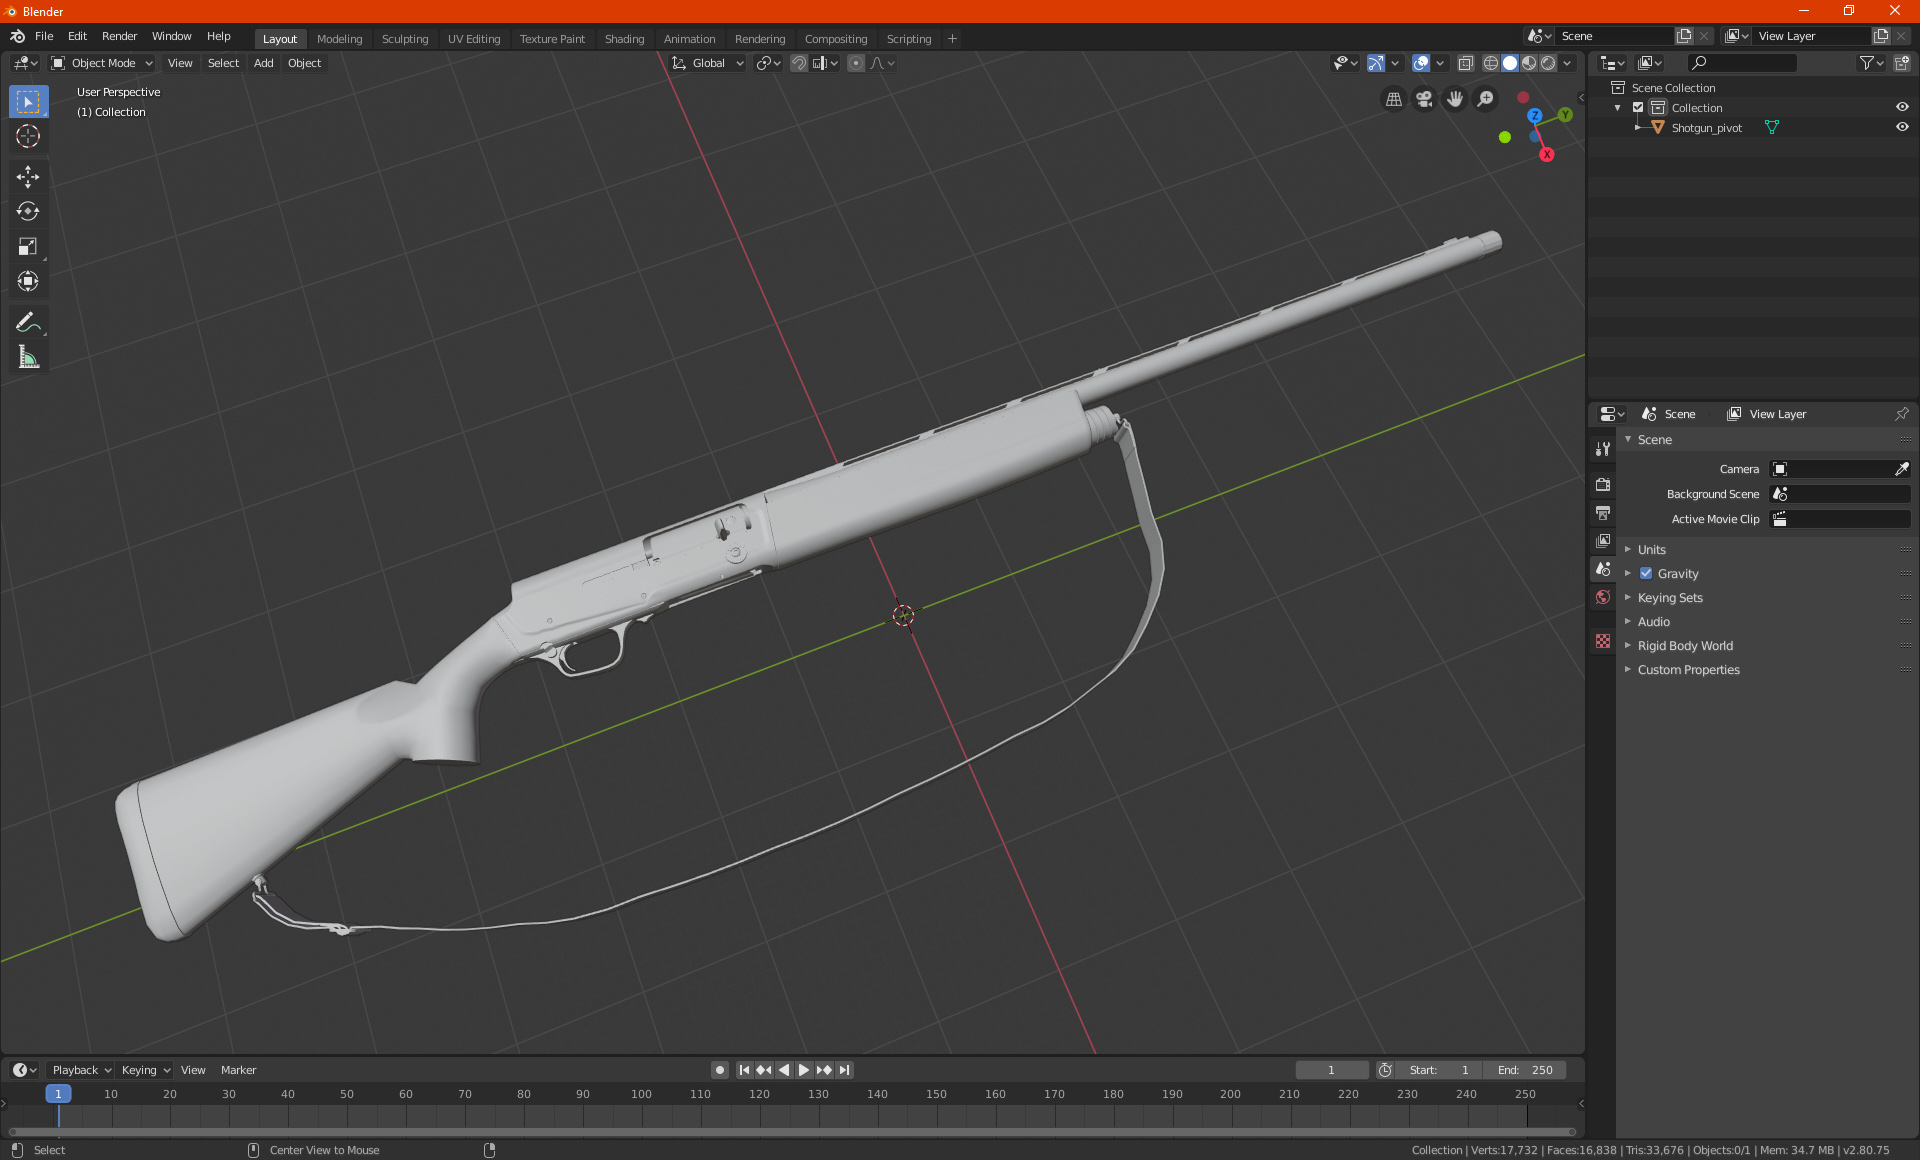Image resolution: width=1920 pixels, height=1160 pixels.
Task: Open the World properties tab
Action: pyautogui.click(x=1603, y=597)
